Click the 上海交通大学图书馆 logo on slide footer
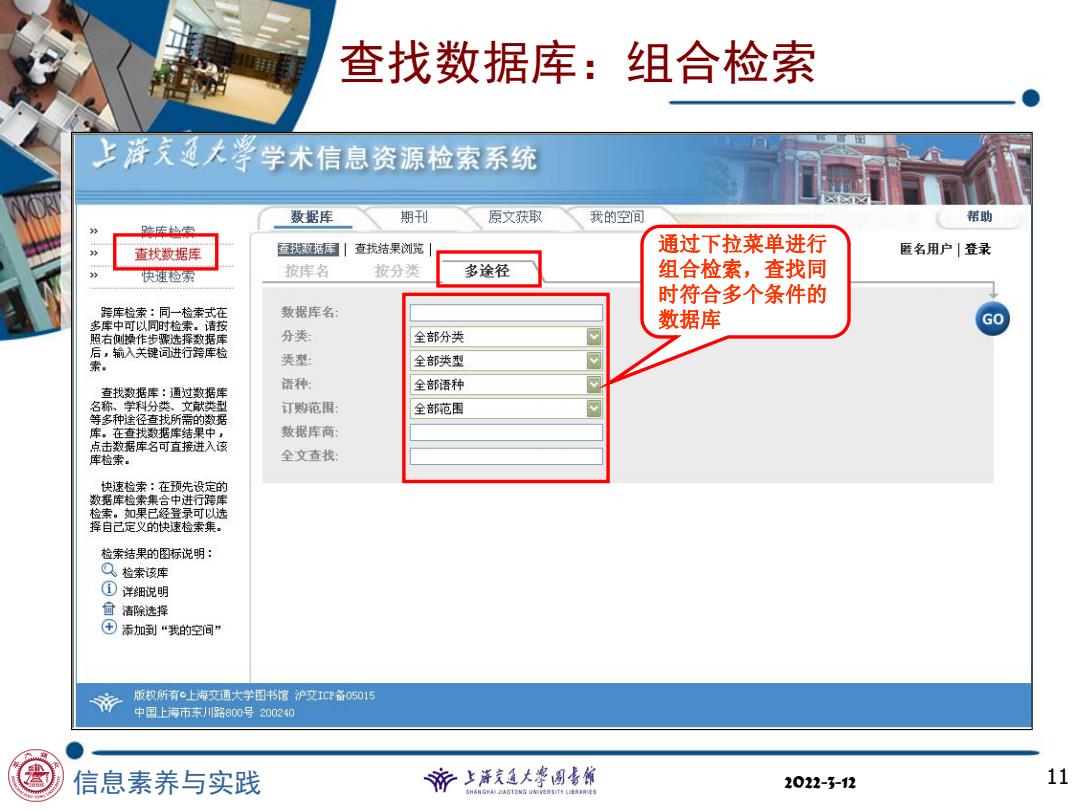 click(x=510, y=780)
